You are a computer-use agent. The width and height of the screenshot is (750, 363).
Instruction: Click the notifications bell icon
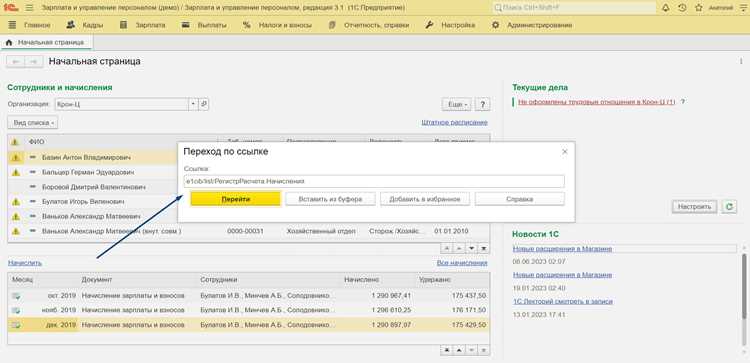point(665,8)
